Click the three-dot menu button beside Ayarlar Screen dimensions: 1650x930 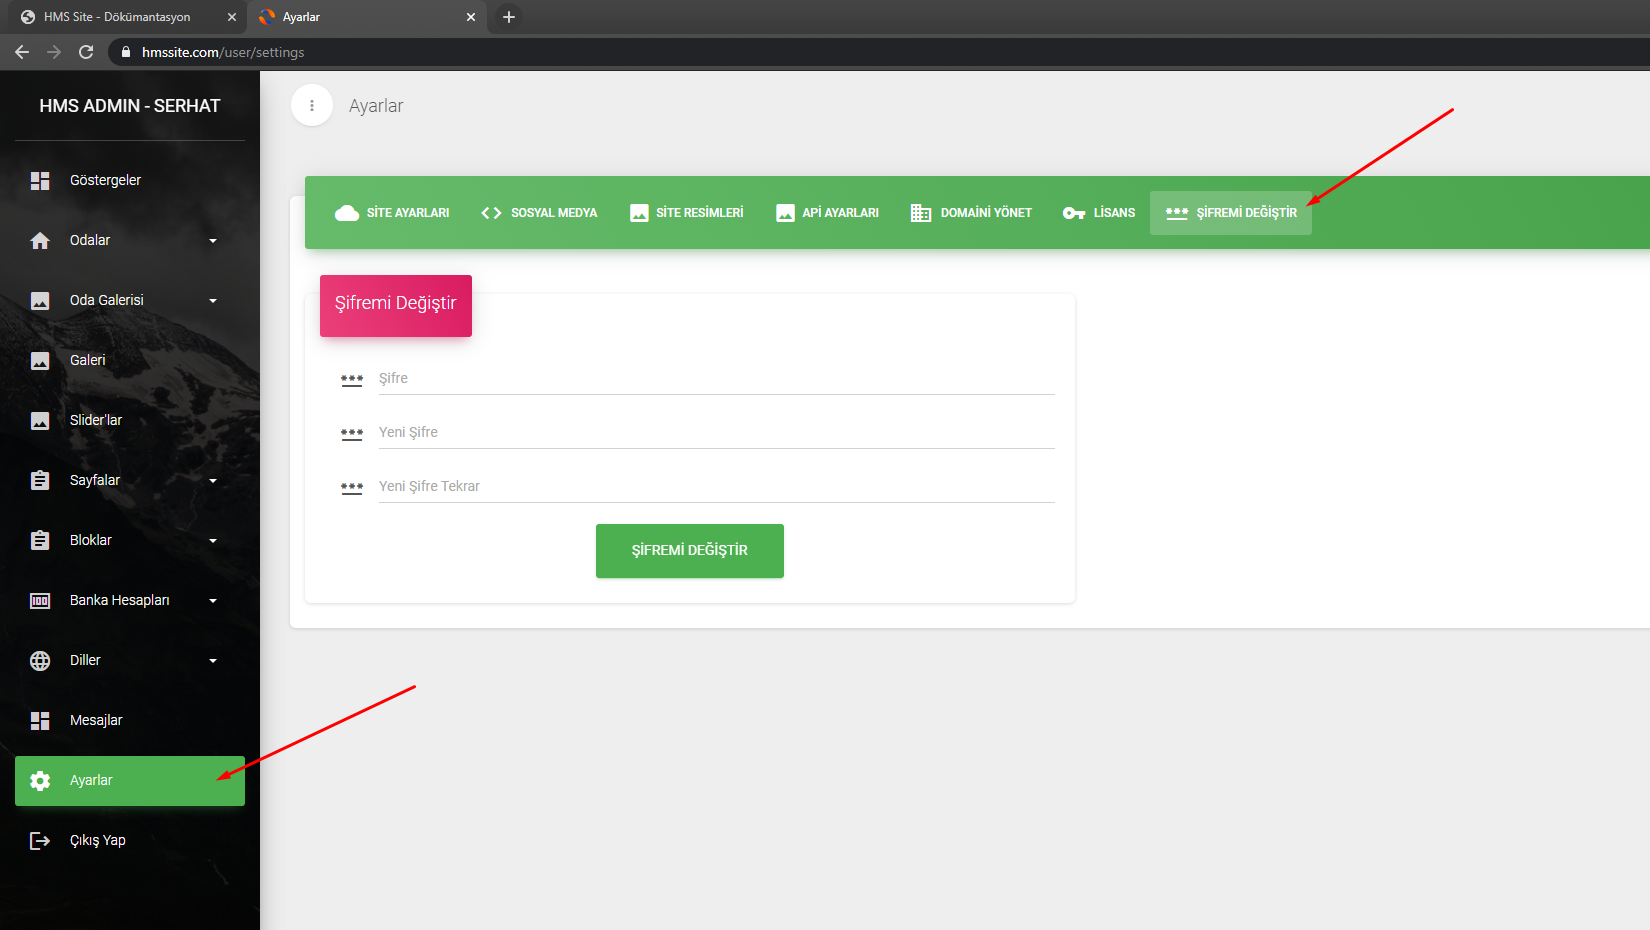(312, 105)
